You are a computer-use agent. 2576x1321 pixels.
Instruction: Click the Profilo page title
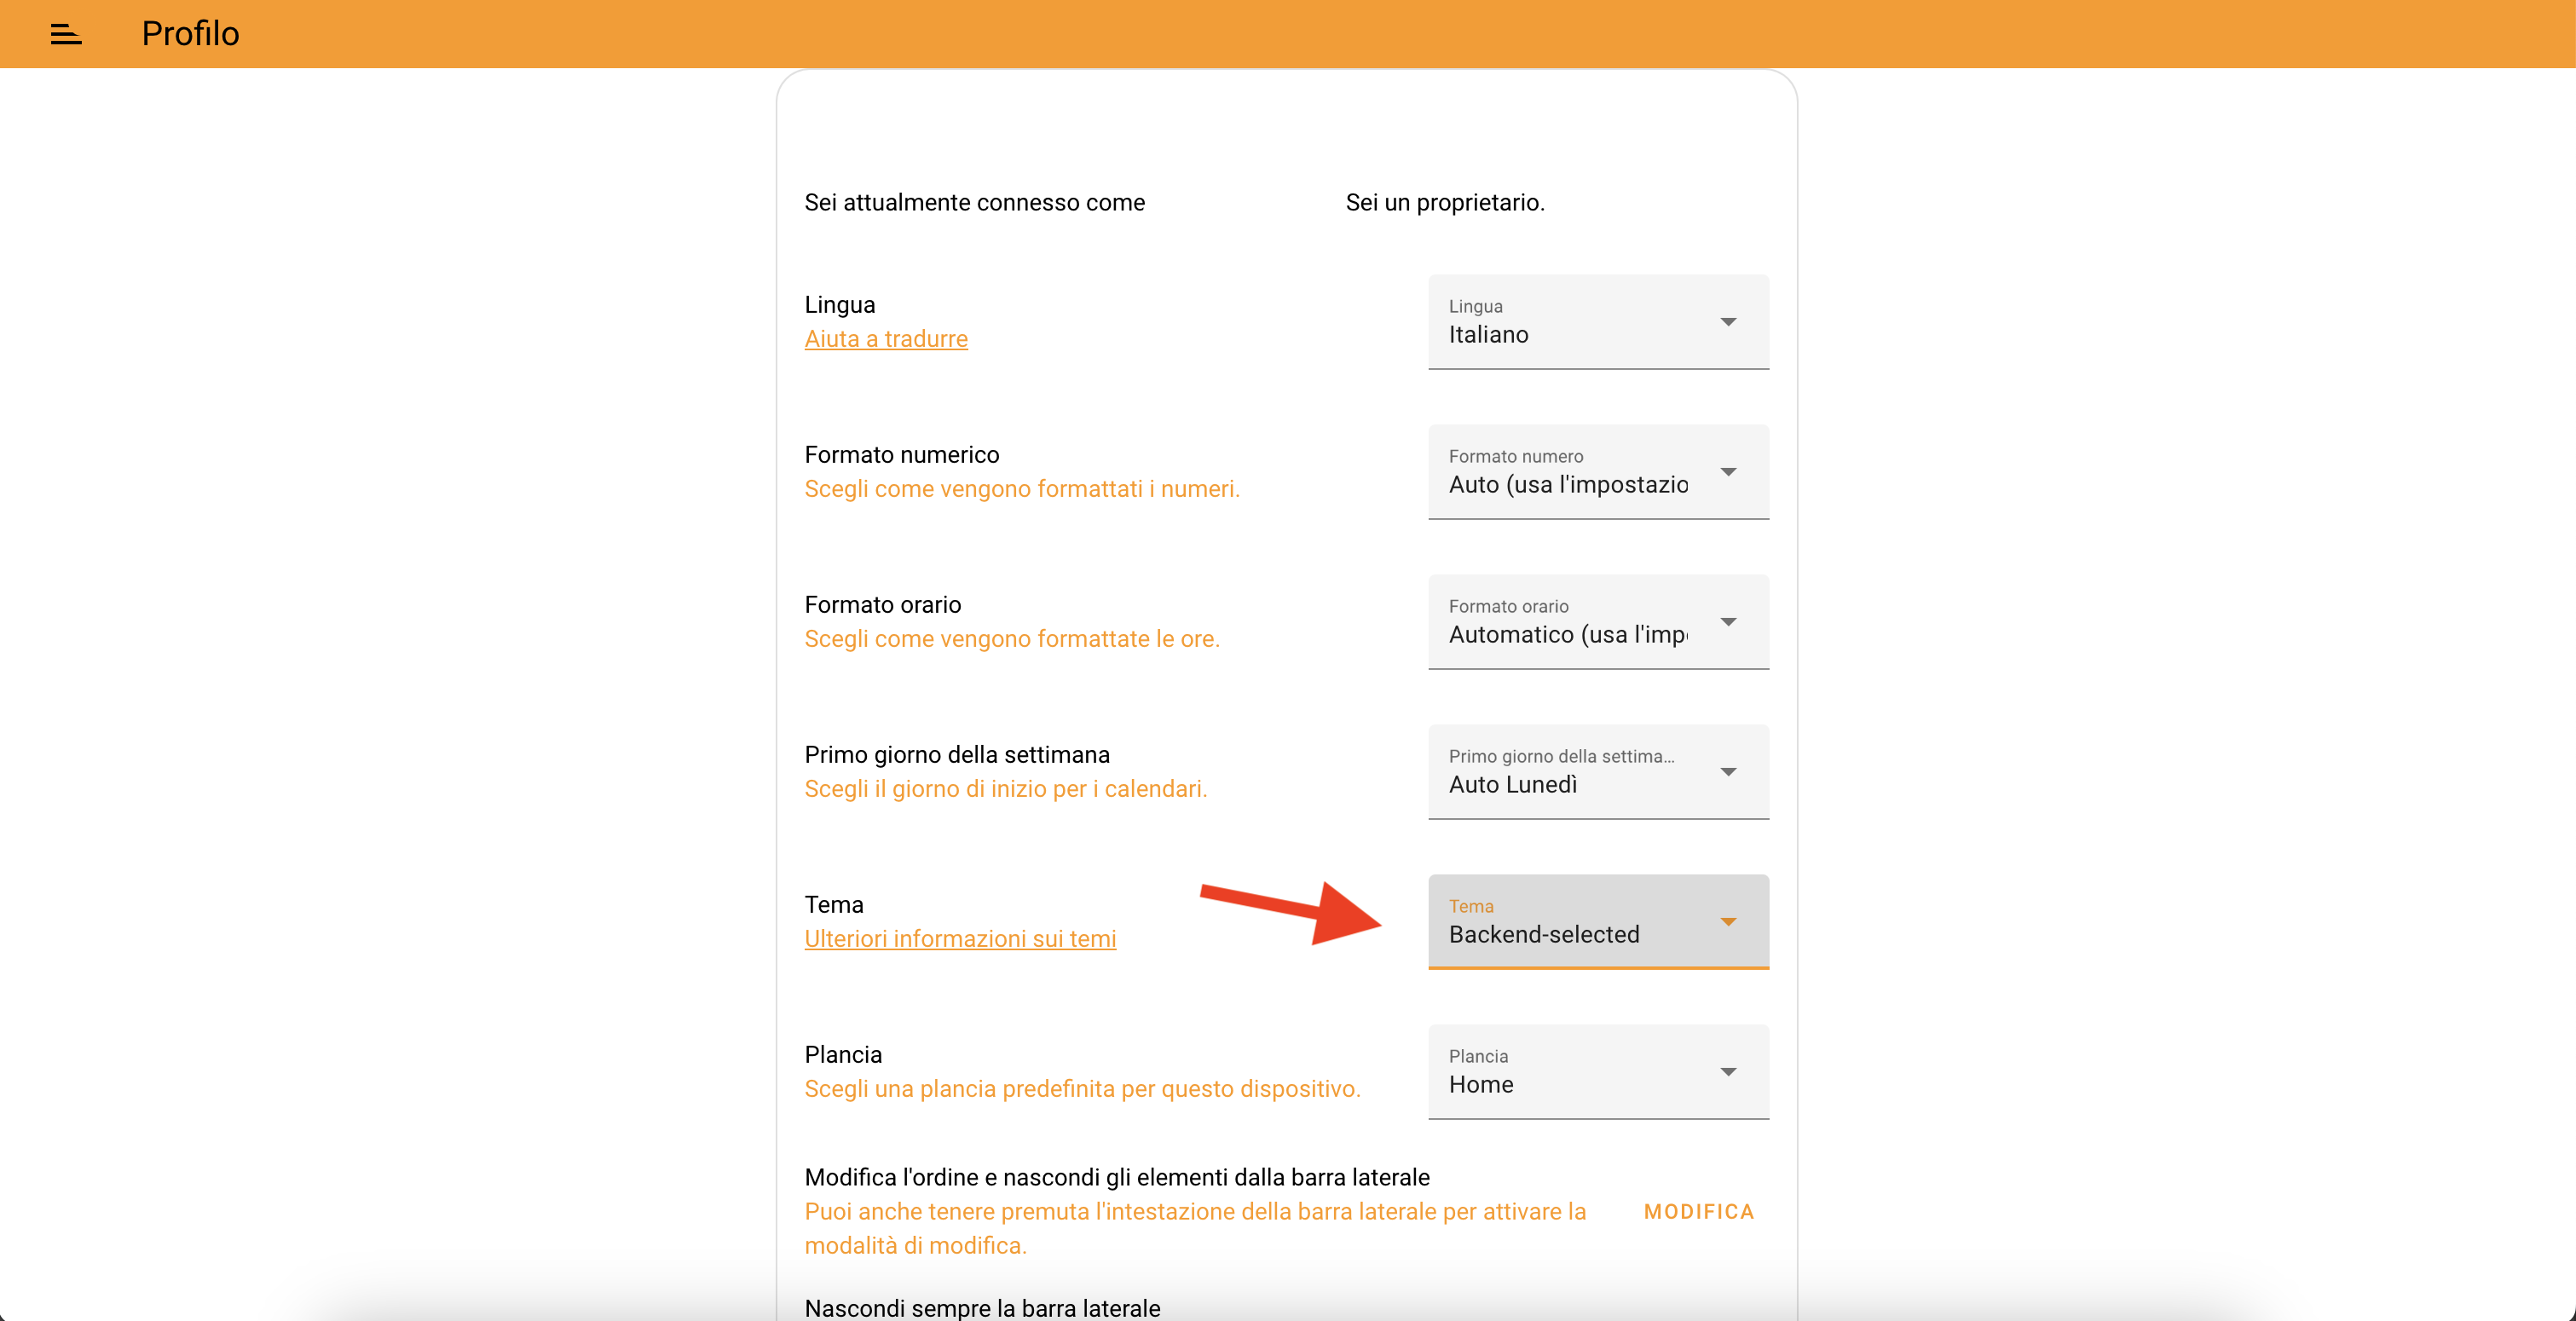pos(190,34)
